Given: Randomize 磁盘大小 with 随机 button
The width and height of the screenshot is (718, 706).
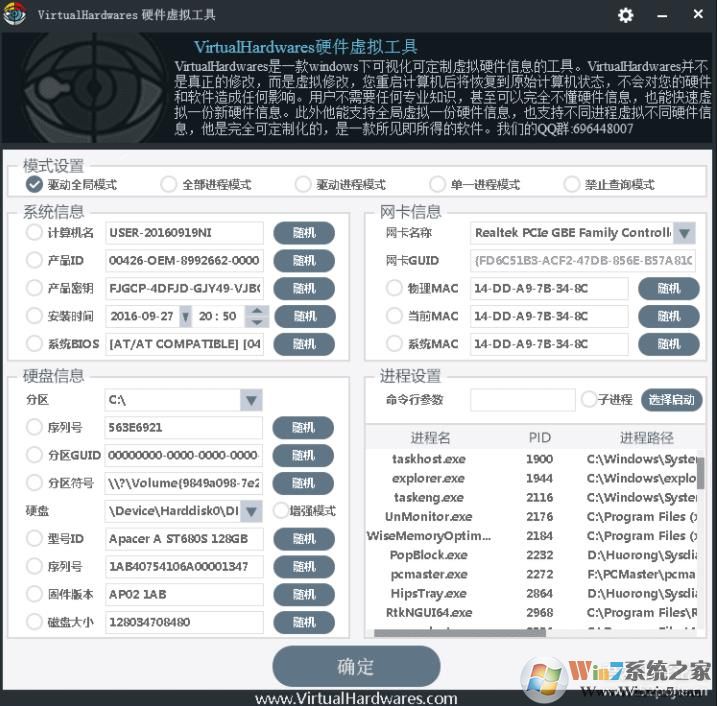Looking at the screenshot, I should 303,622.
